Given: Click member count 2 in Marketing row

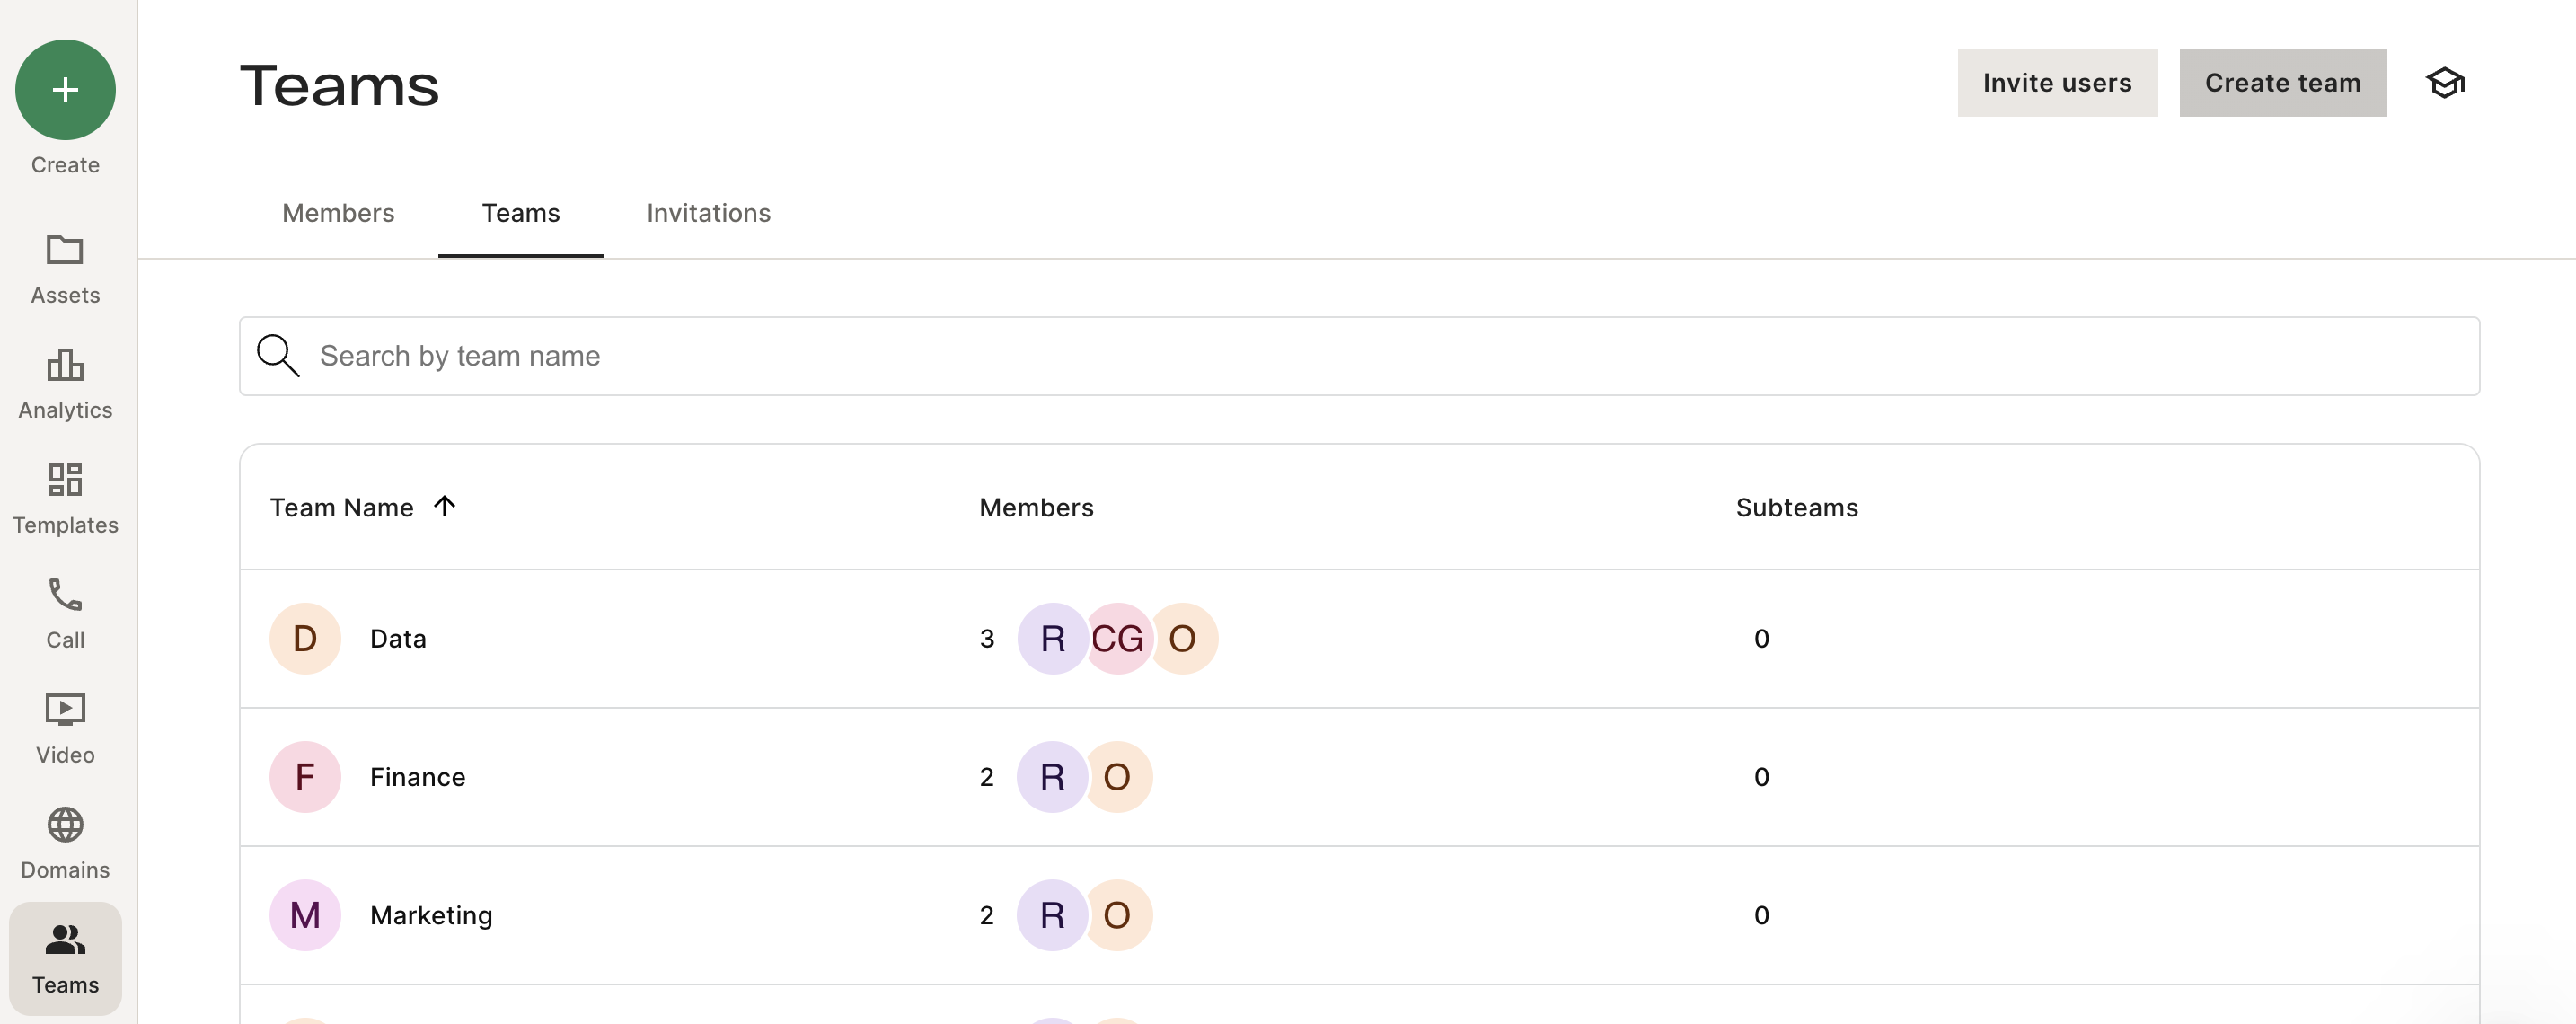Looking at the screenshot, I should [x=987, y=915].
